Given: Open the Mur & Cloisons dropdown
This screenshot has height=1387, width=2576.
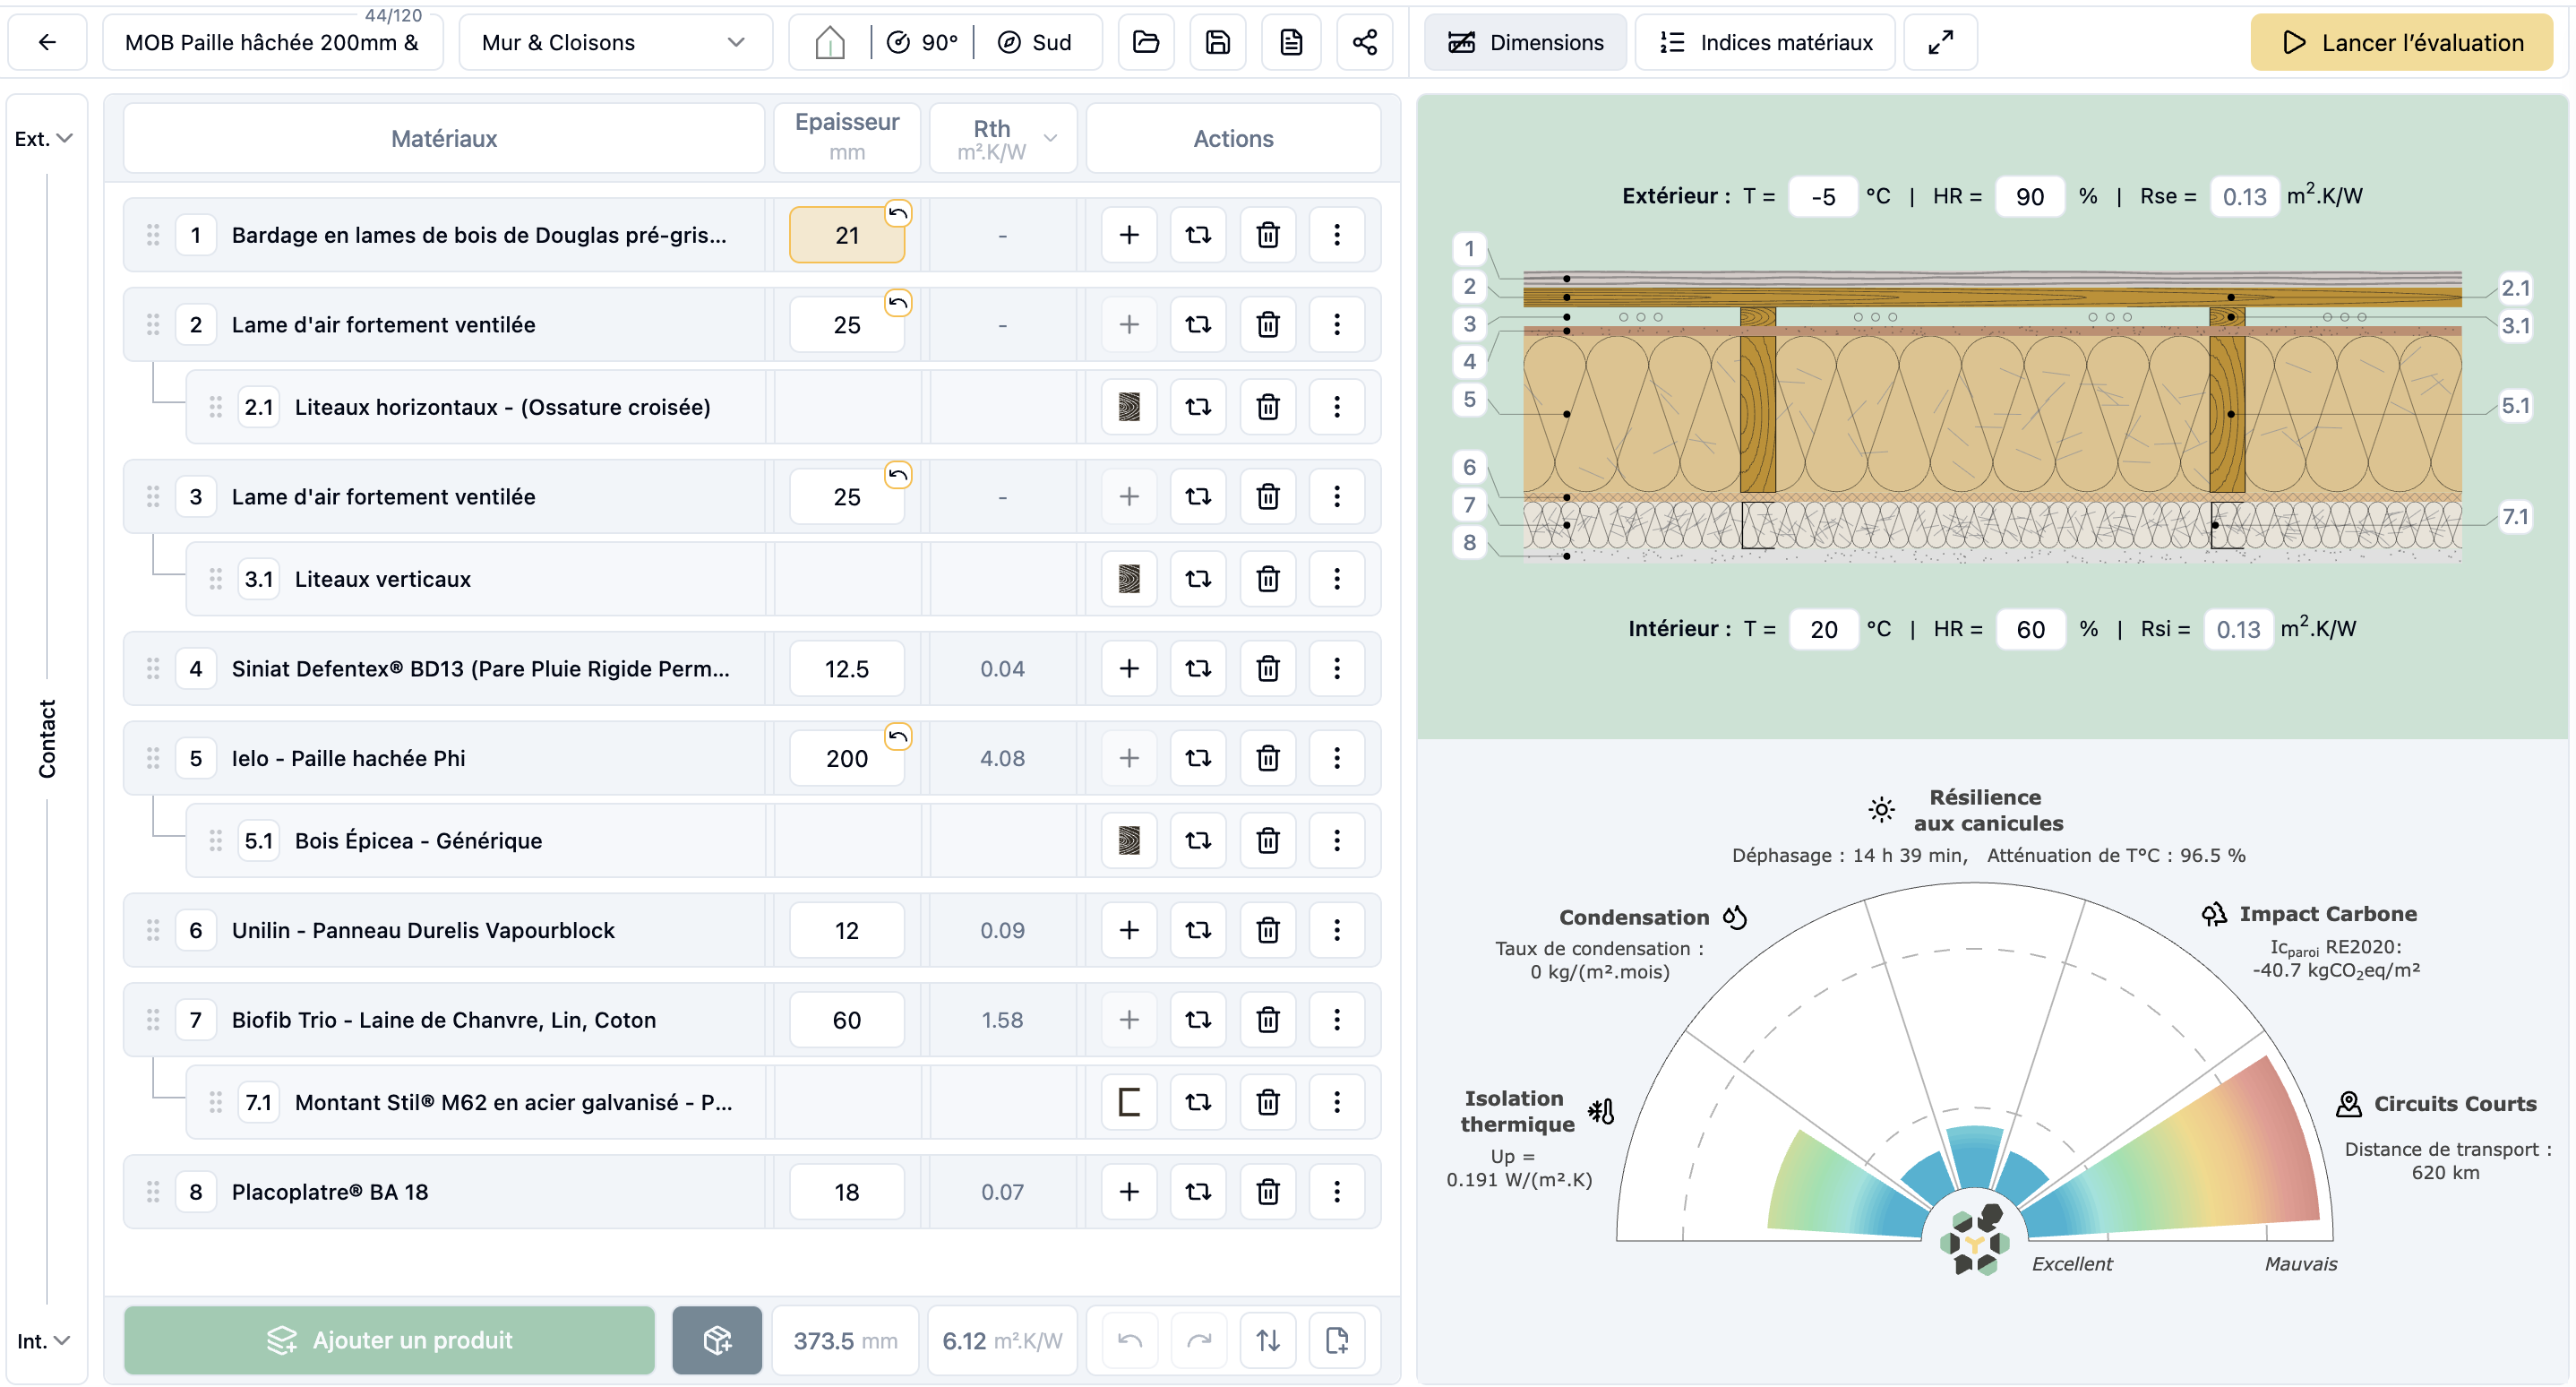Looking at the screenshot, I should tap(614, 42).
